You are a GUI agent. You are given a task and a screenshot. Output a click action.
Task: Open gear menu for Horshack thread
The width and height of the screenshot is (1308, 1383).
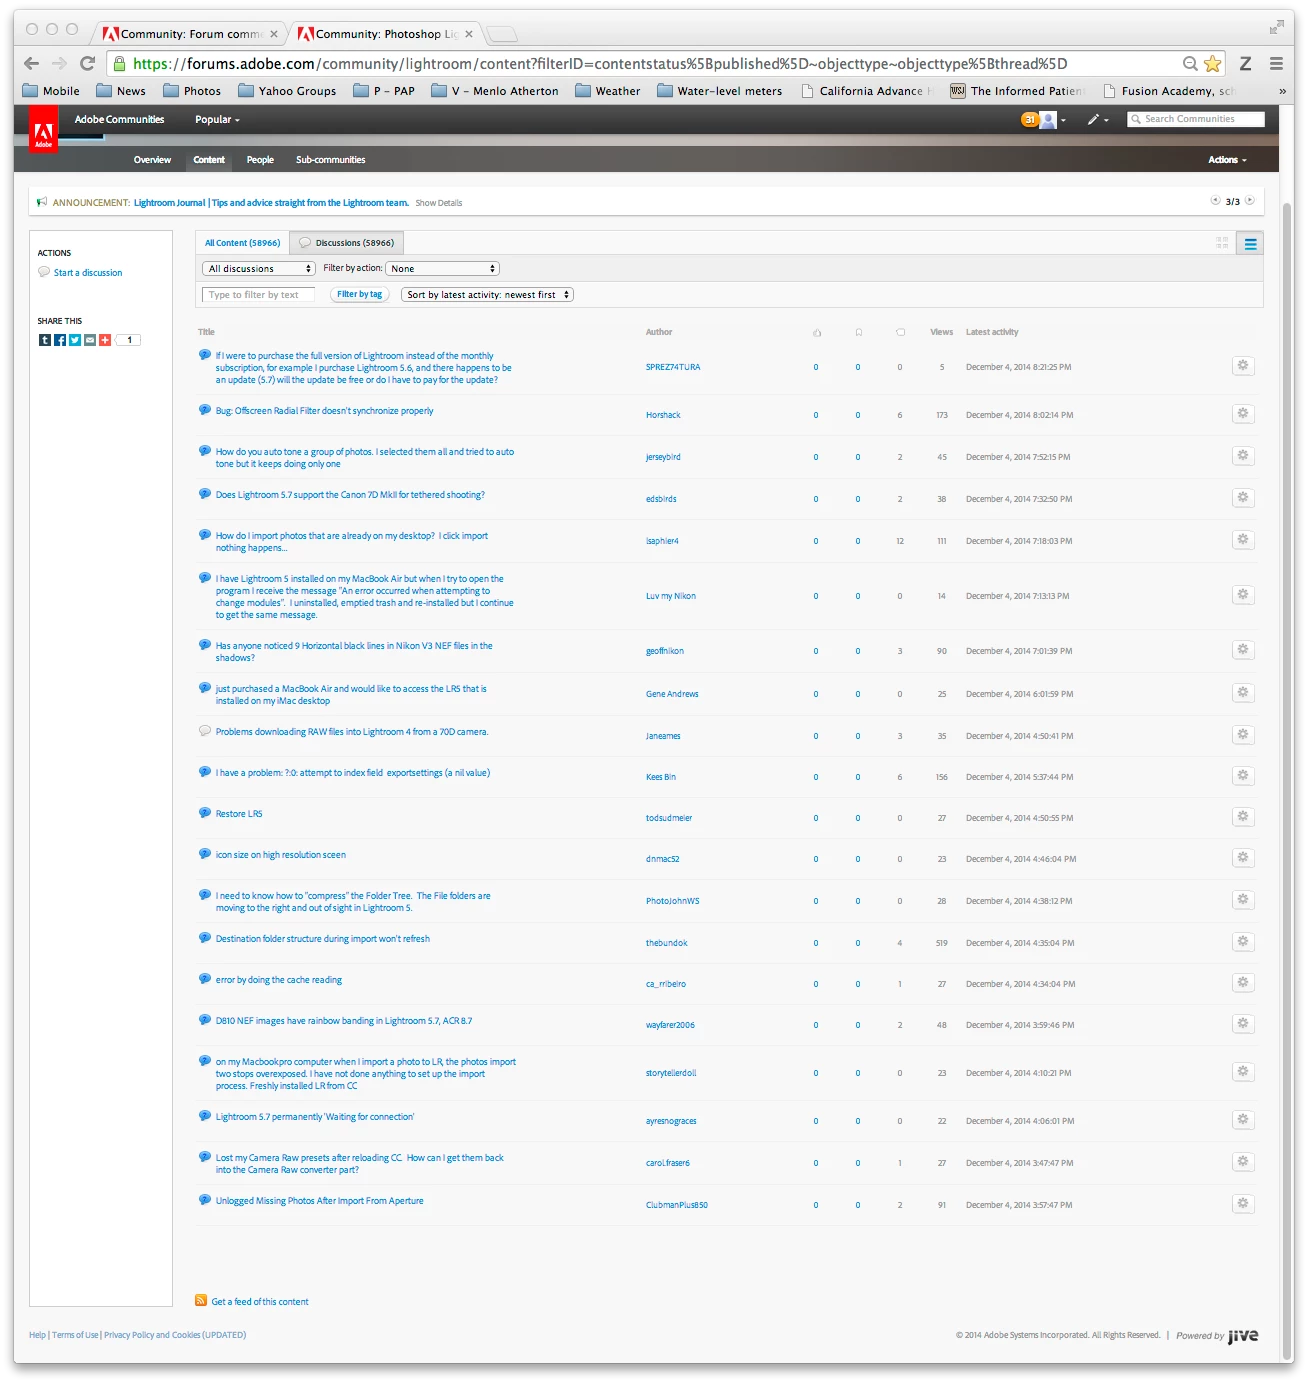pyautogui.click(x=1243, y=414)
